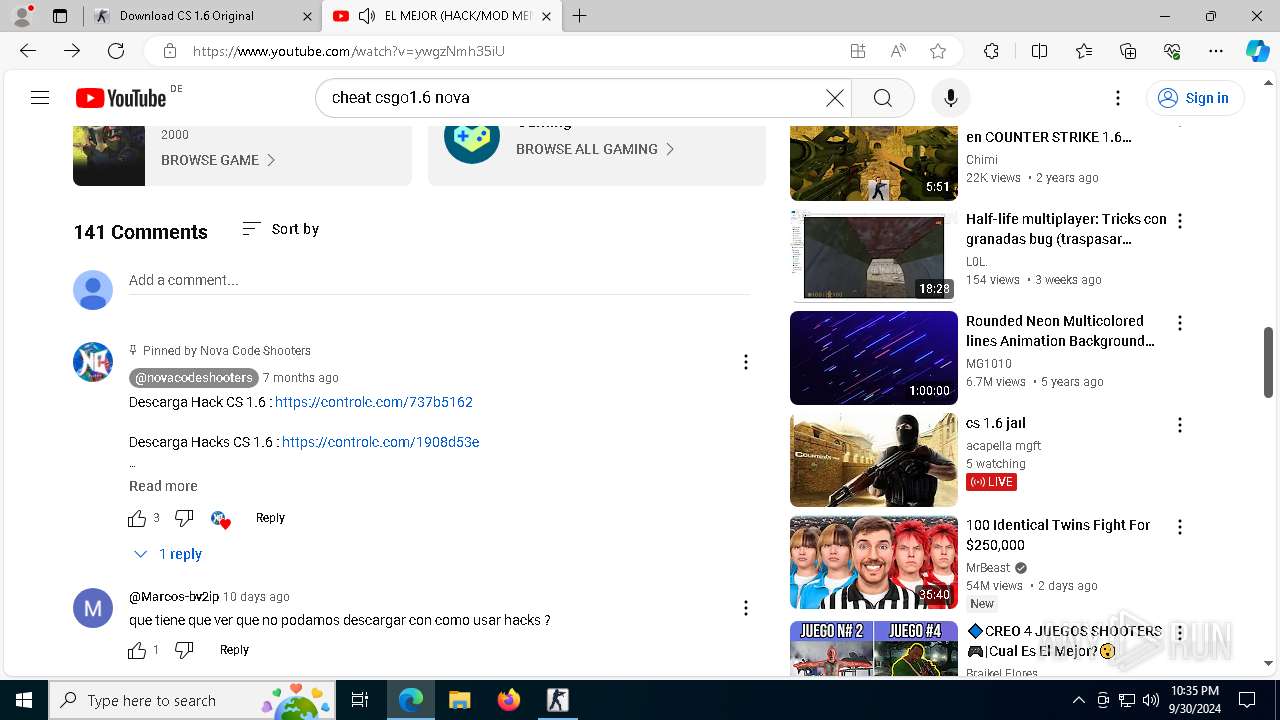
Task: Add this page to favorites star icon
Action: [938, 51]
